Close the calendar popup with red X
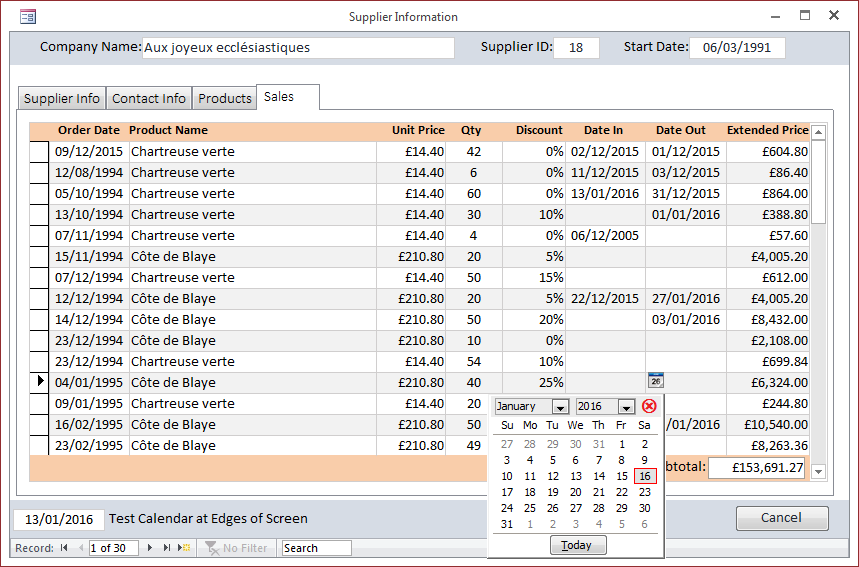The image size is (859, 567). [649, 406]
